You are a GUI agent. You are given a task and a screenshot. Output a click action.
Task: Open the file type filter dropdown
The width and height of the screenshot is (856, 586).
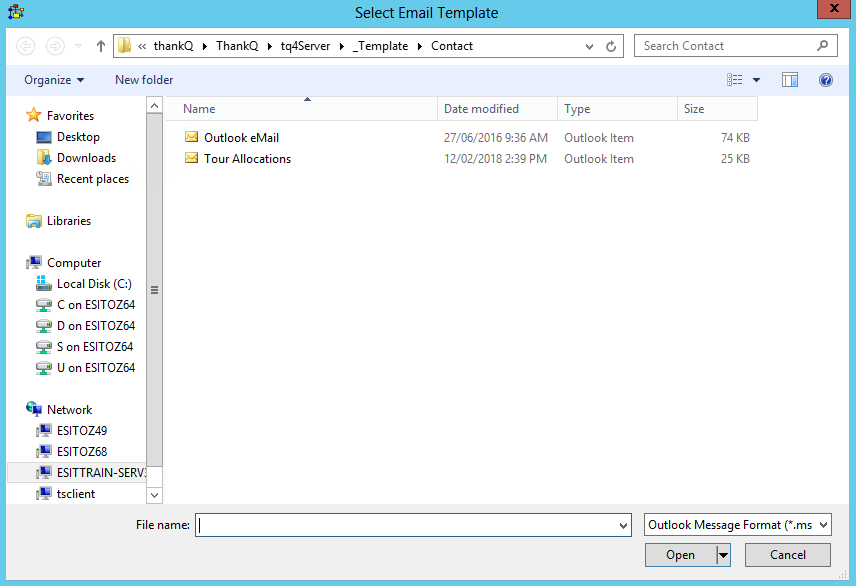coord(737,525)
